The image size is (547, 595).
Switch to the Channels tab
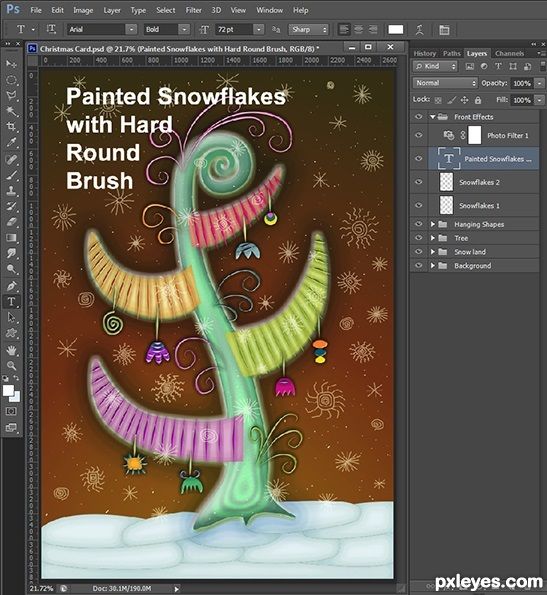[509, 54]
